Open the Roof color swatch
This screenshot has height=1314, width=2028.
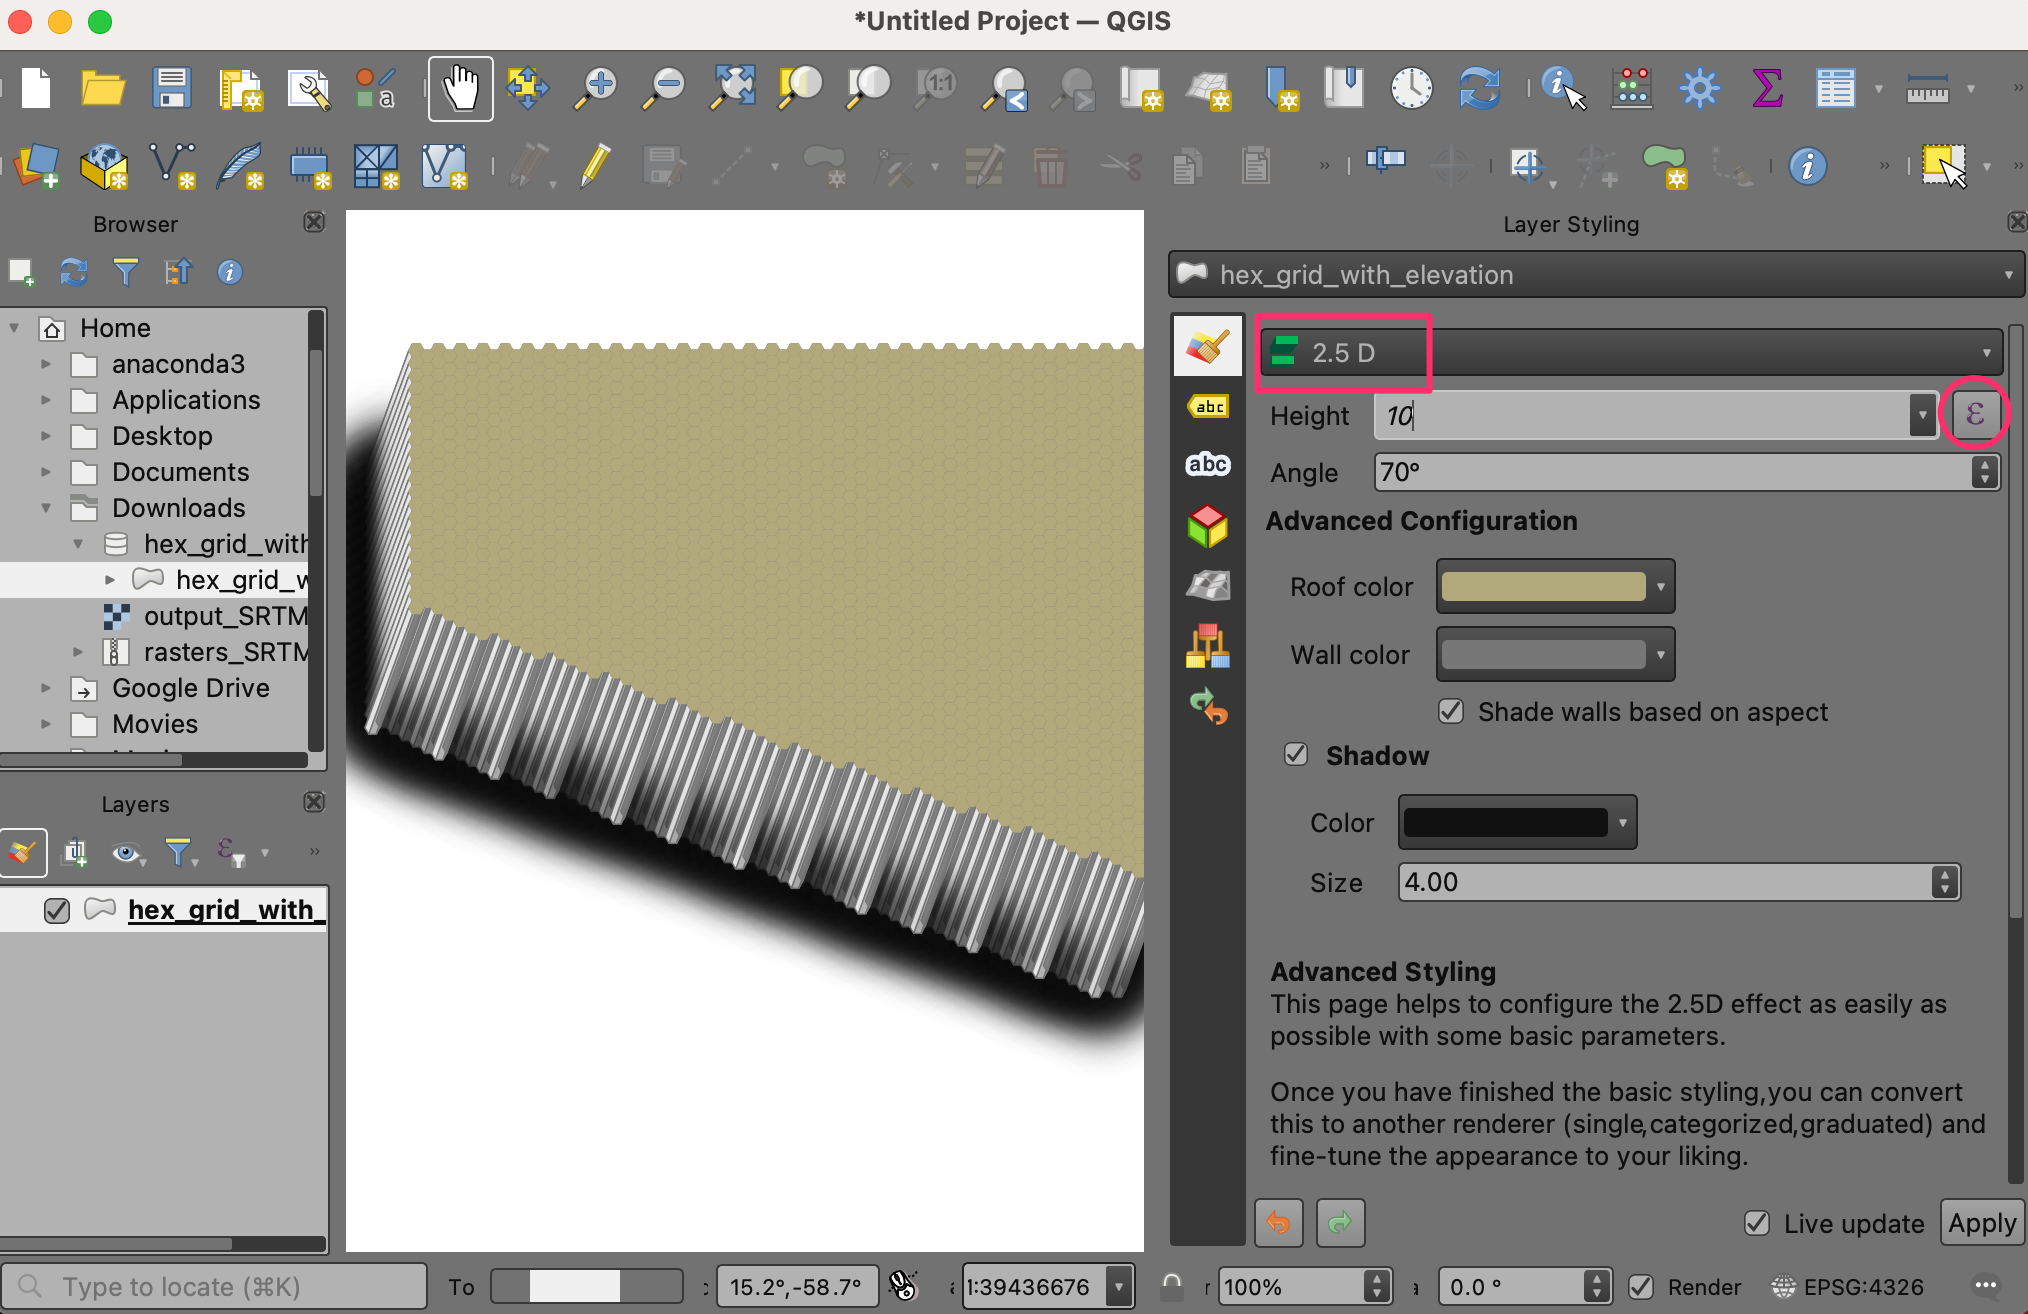coord(1543,587)
